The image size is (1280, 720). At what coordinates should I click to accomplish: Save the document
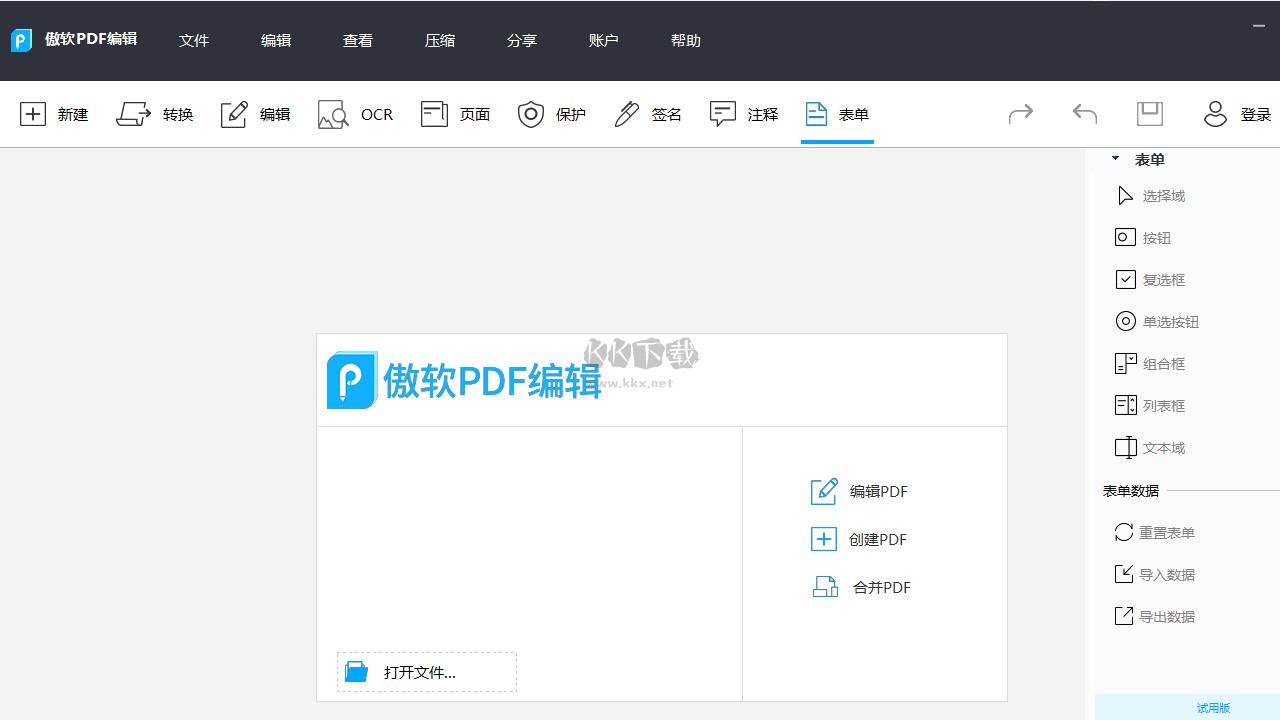[1149, 114]
